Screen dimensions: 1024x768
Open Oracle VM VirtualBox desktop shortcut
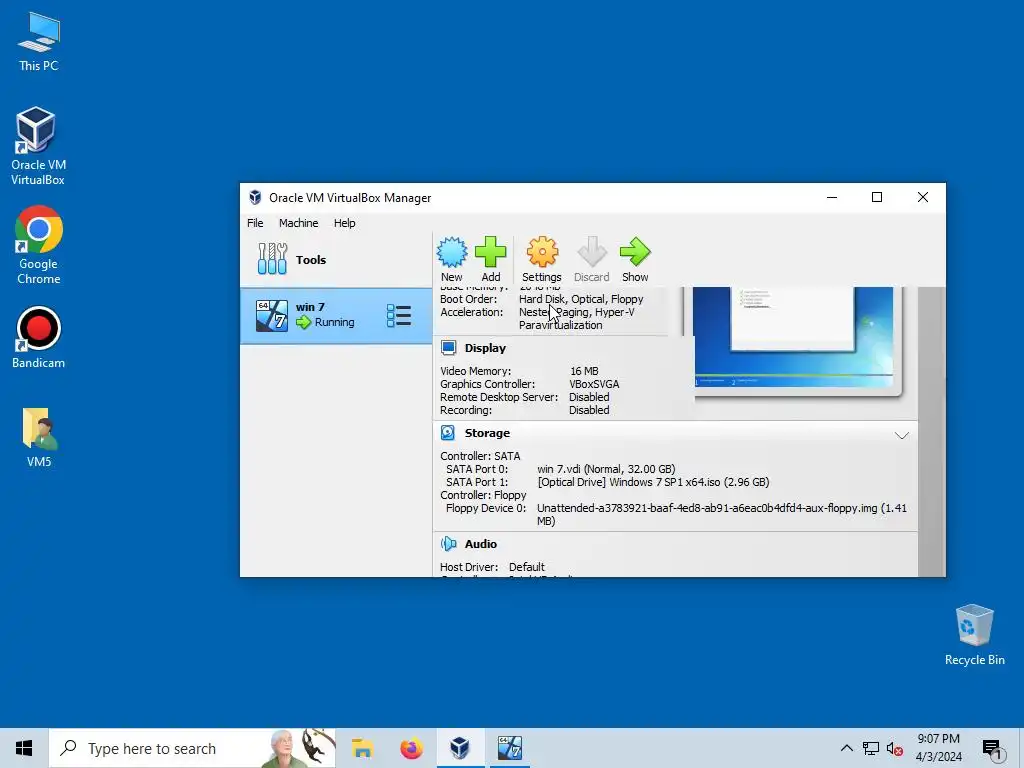tap(39, 146)
